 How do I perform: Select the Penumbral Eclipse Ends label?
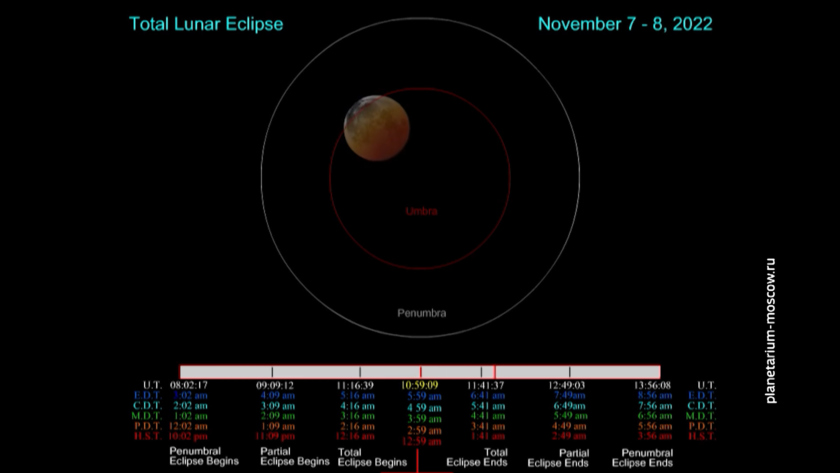[642, 457]
